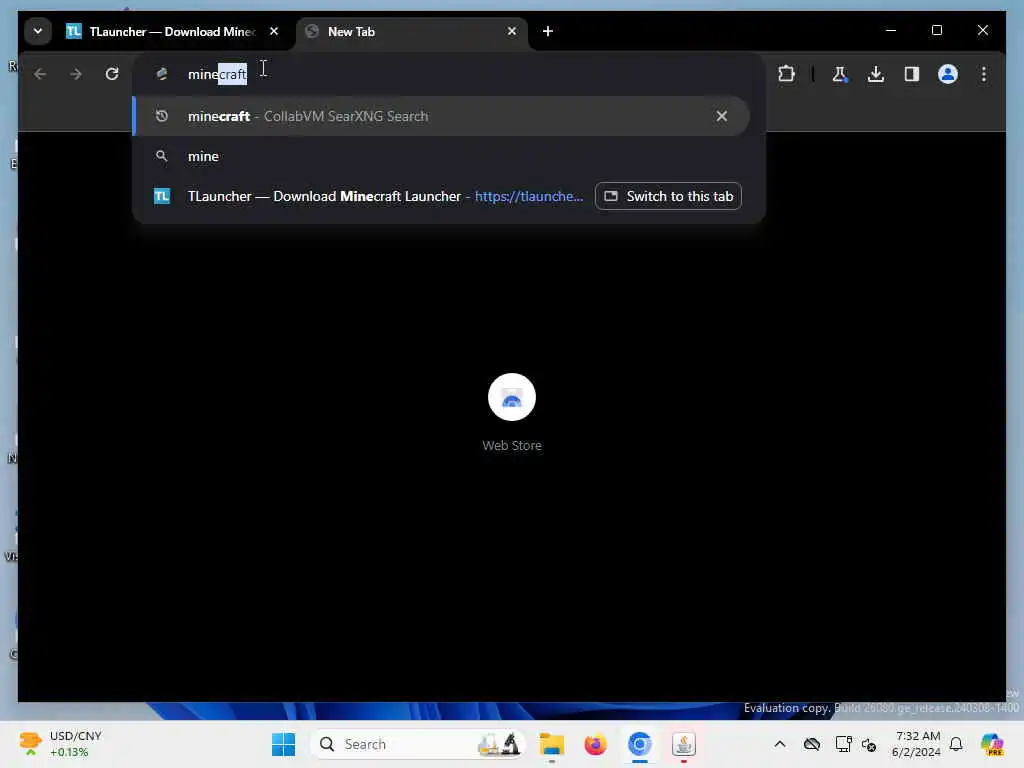Switch to the TLauncher Download Minecraft tab

[173, 31]
